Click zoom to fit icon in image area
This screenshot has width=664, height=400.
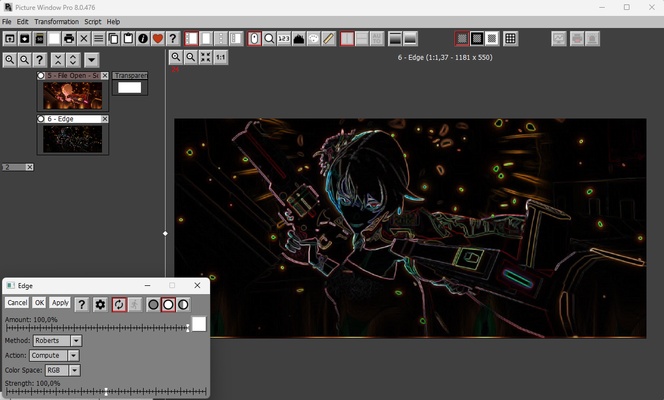click(x=205, y=57)
